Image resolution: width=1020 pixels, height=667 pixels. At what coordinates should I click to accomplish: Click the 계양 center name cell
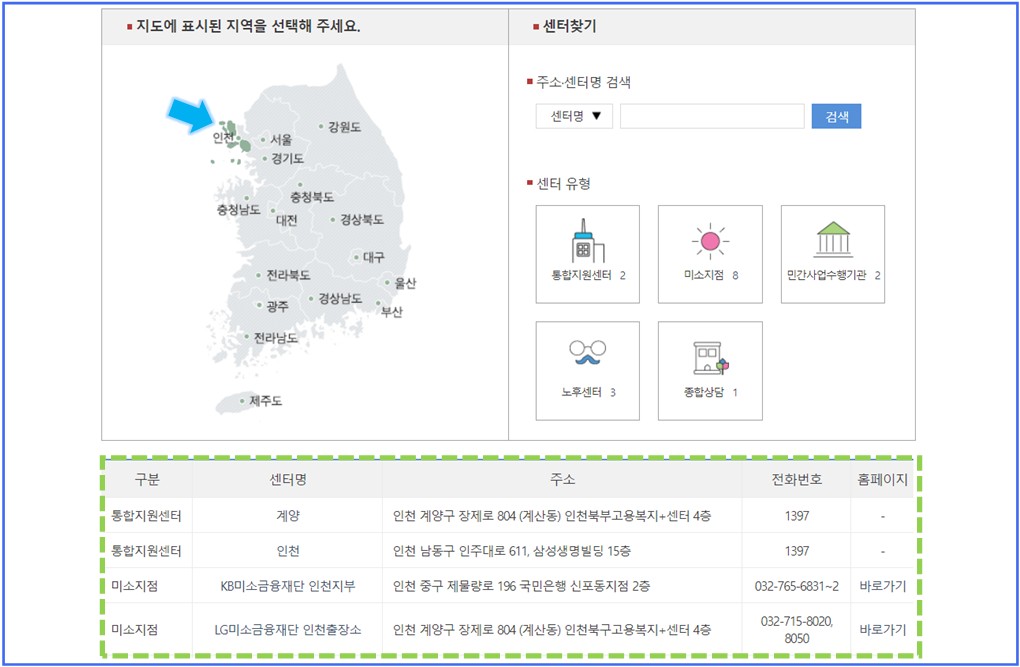point(288,516)
